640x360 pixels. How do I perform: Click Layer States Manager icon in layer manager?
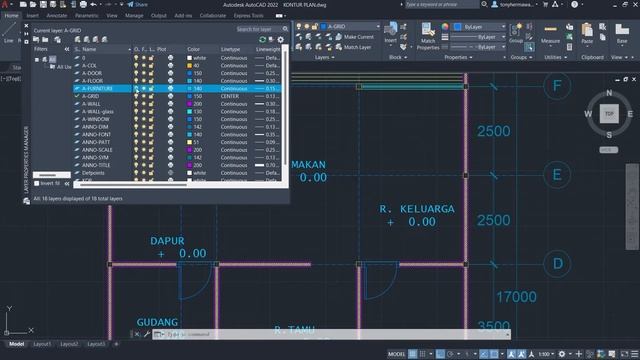point(58,40)
